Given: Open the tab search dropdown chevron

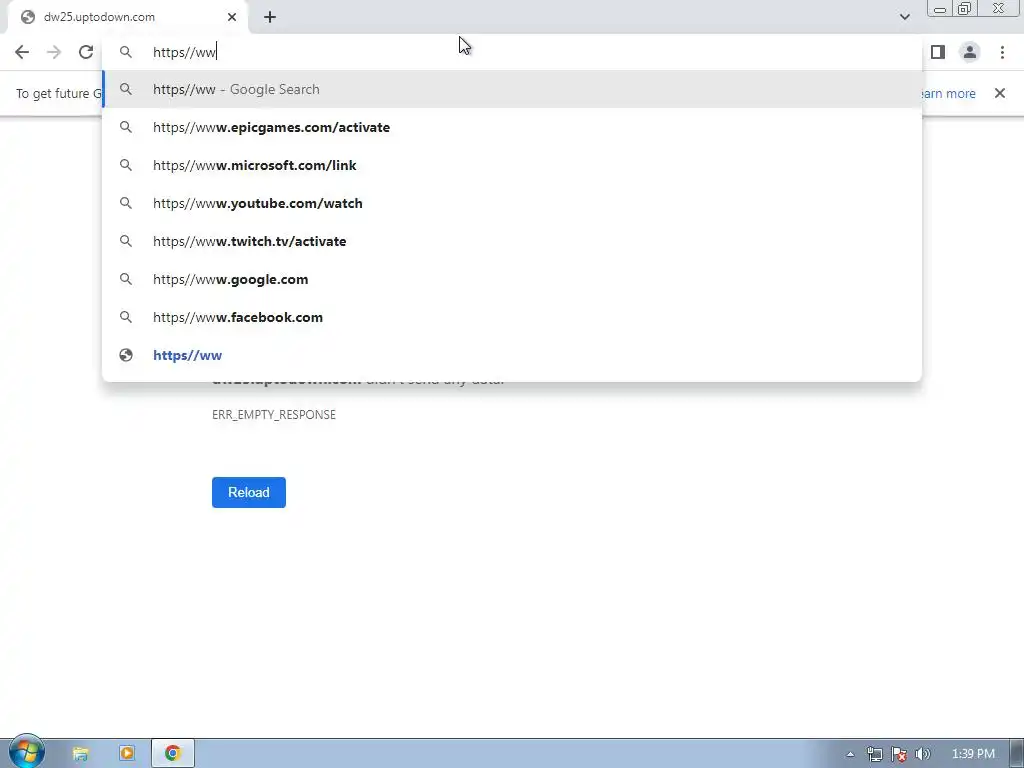Looking at the screenshot, I should [904, 17].
